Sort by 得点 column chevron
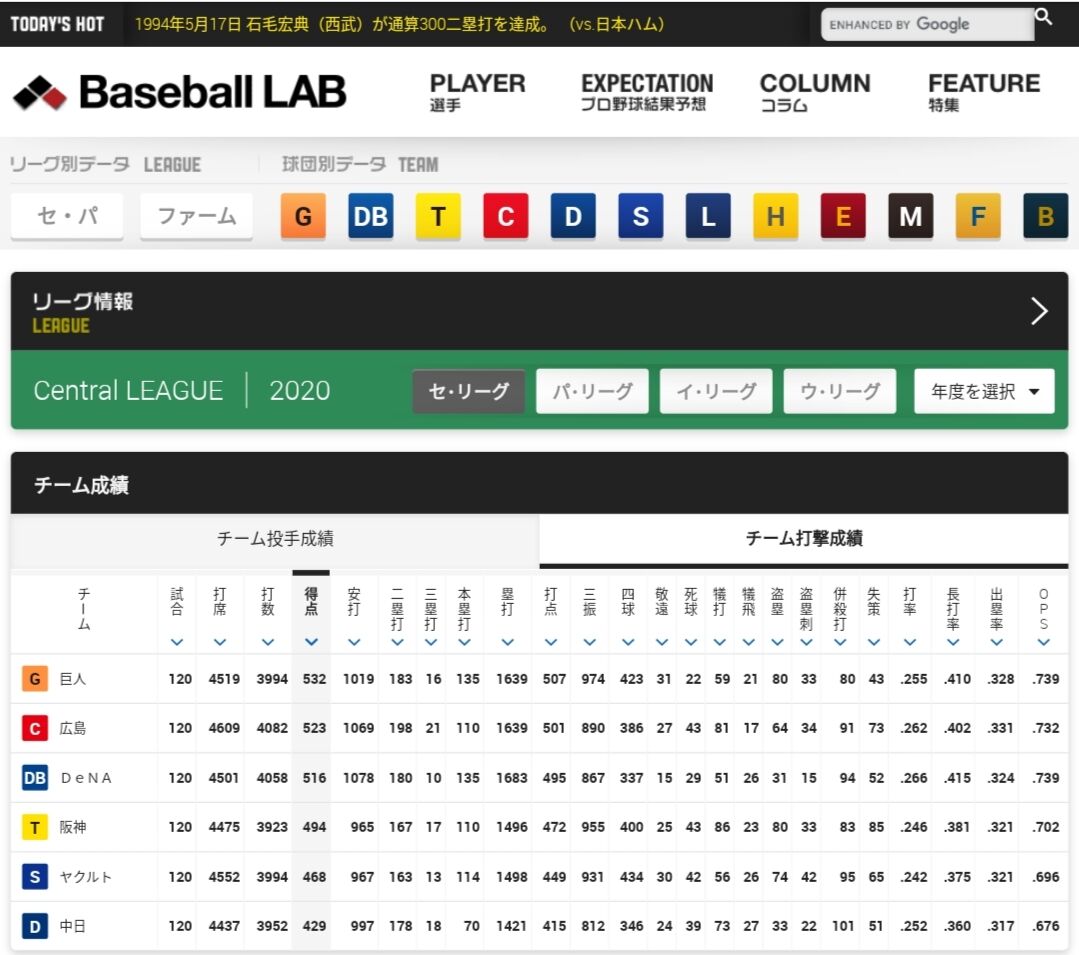 [311, 642]
